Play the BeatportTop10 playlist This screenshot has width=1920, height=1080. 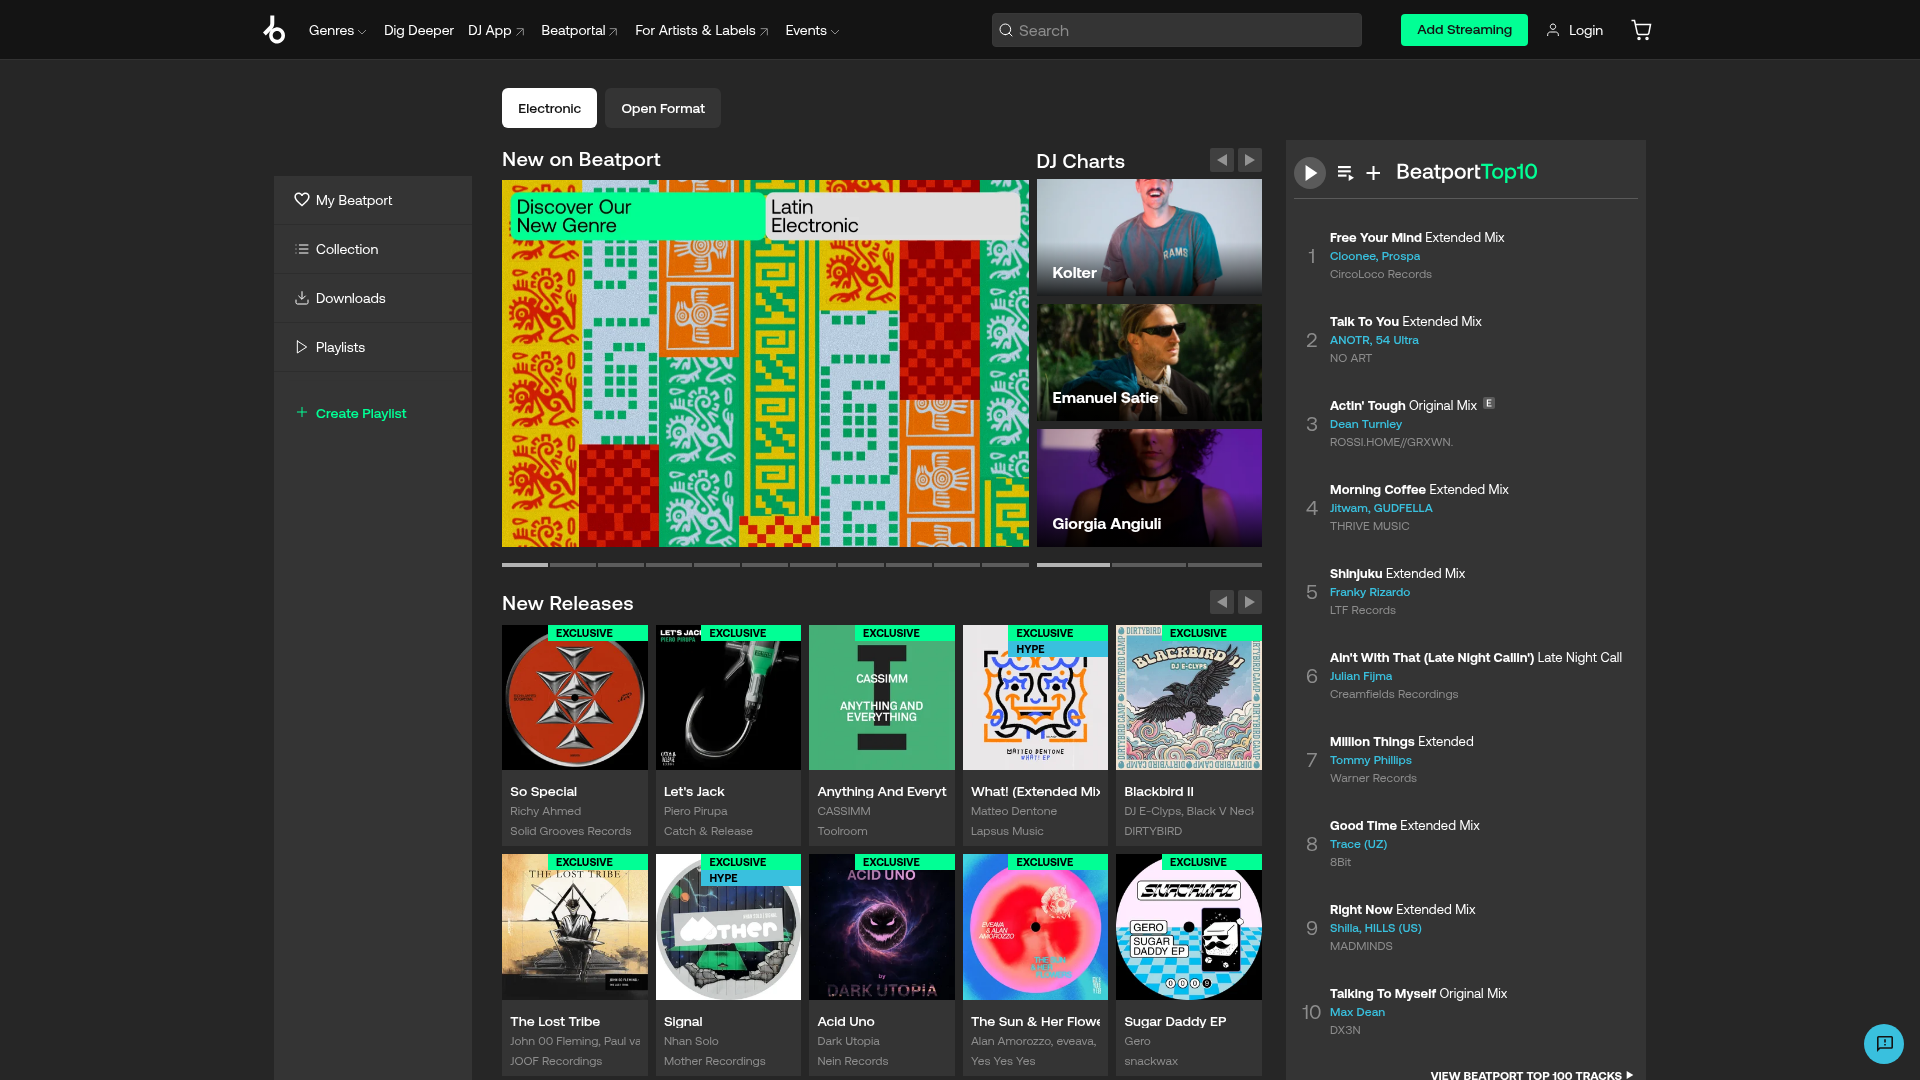point(1309,172)
